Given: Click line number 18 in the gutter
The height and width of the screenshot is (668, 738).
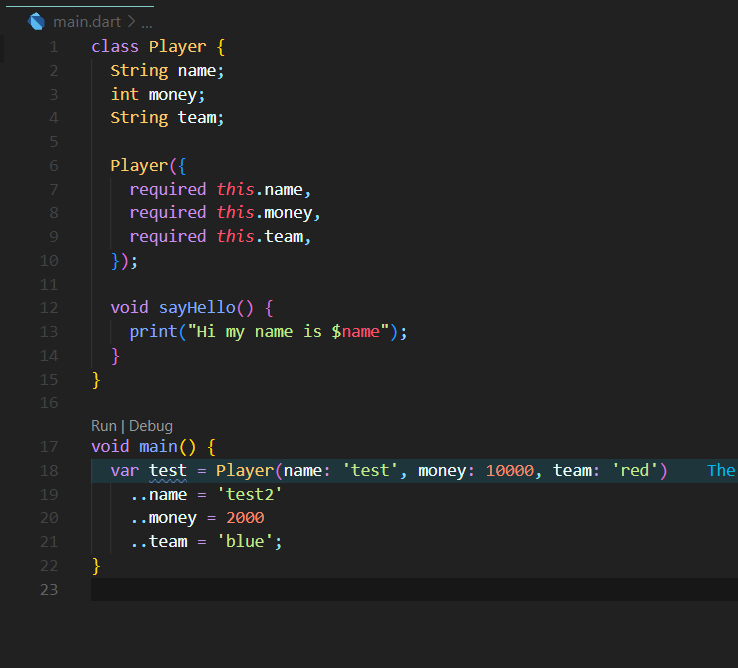Looking at the screenshot, I should coord(49,470).
